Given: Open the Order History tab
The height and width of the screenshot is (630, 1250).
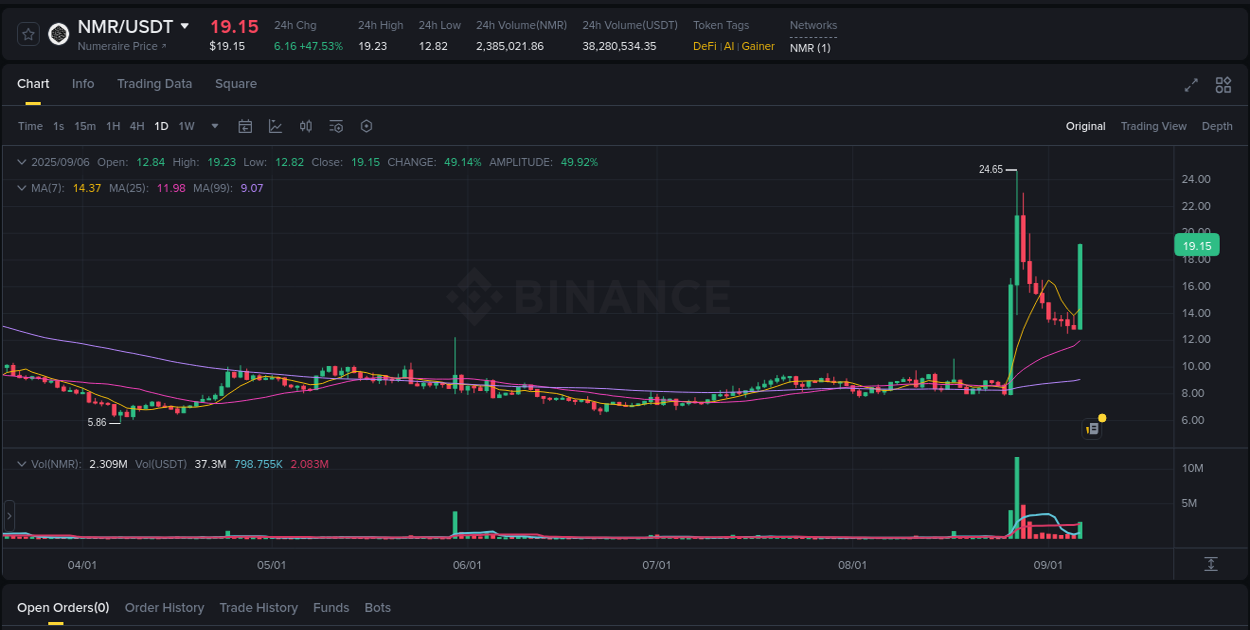Looking at the screenshot, I should click(164, 607).
